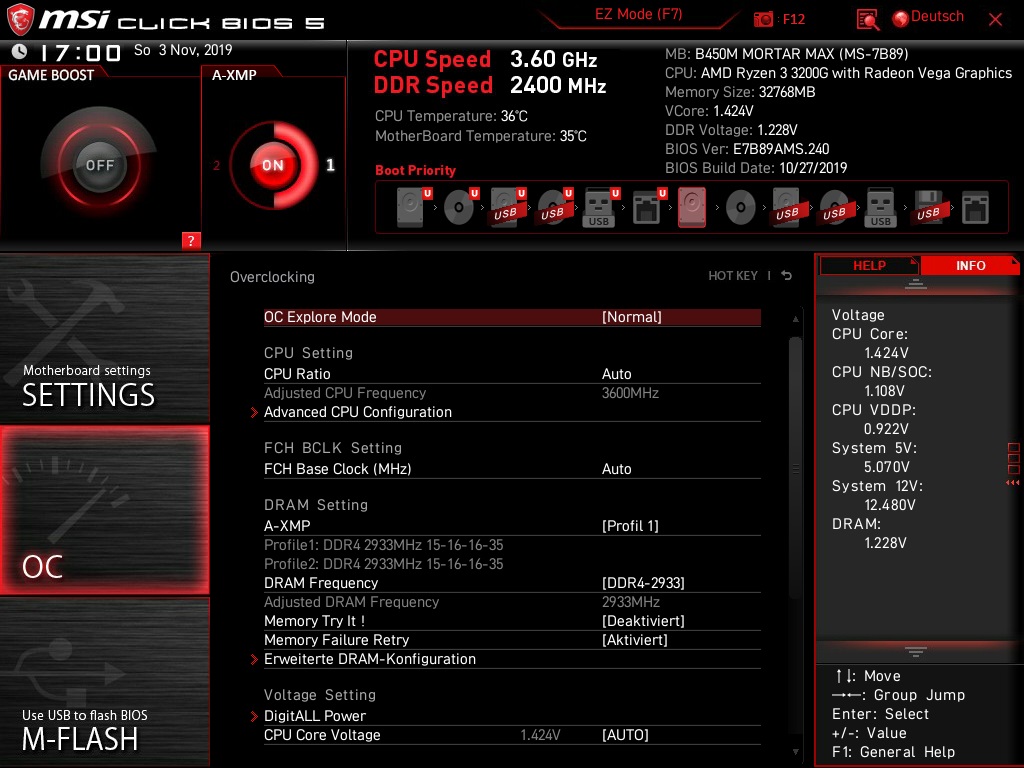Click the Profile1: DDR4 2933MHz 15-16-16-35 row
1024x768 pixels.
[x=383, y=545]
